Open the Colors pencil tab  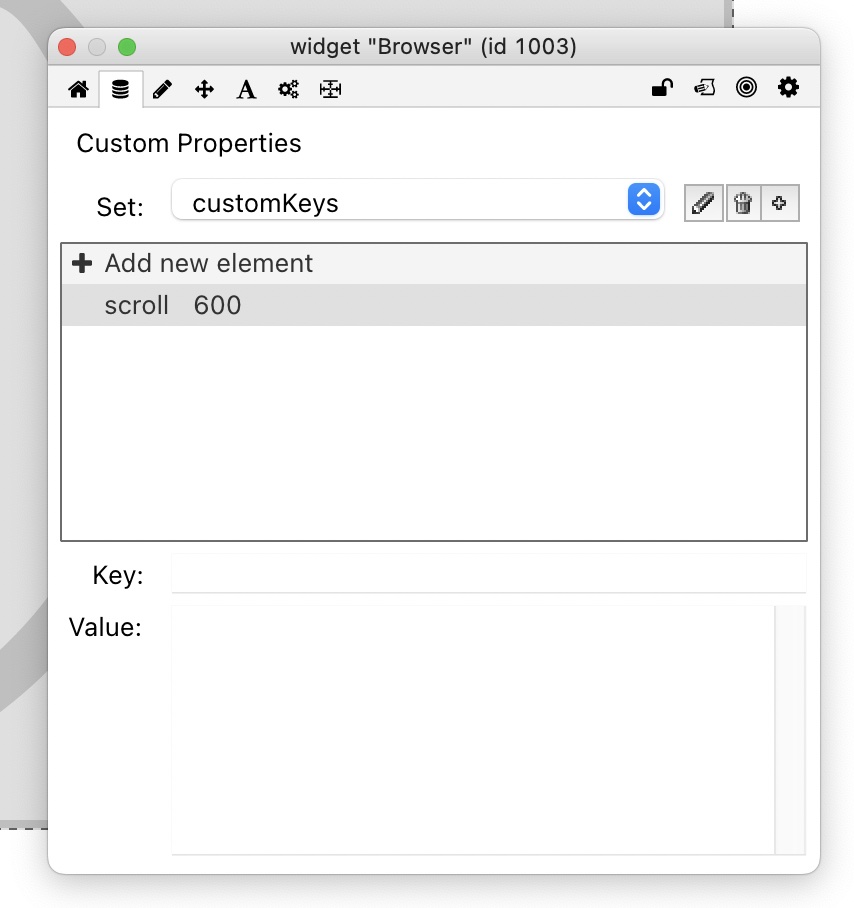pos(162,89)
